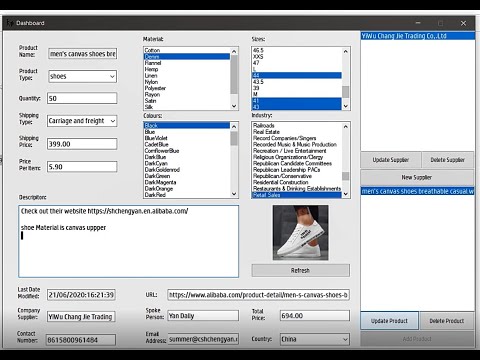Select DarkCyan in the Colours list
The height and width of the screenshot is (360, 480).
187,164
